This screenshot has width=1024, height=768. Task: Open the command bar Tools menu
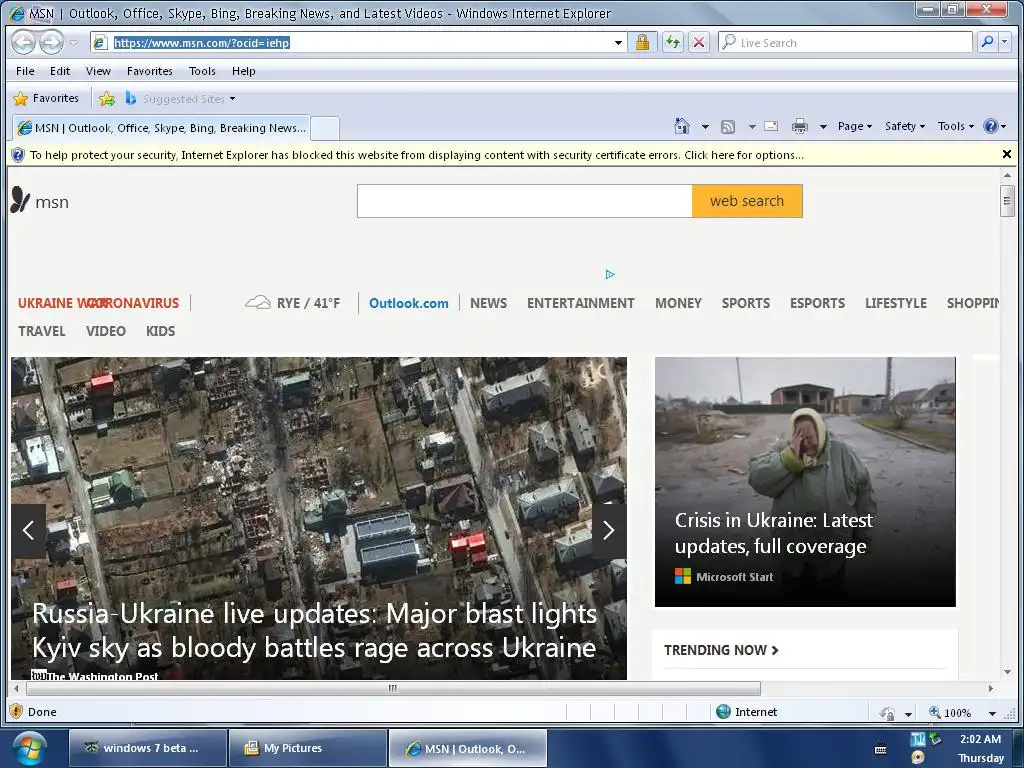click(955, 126)
